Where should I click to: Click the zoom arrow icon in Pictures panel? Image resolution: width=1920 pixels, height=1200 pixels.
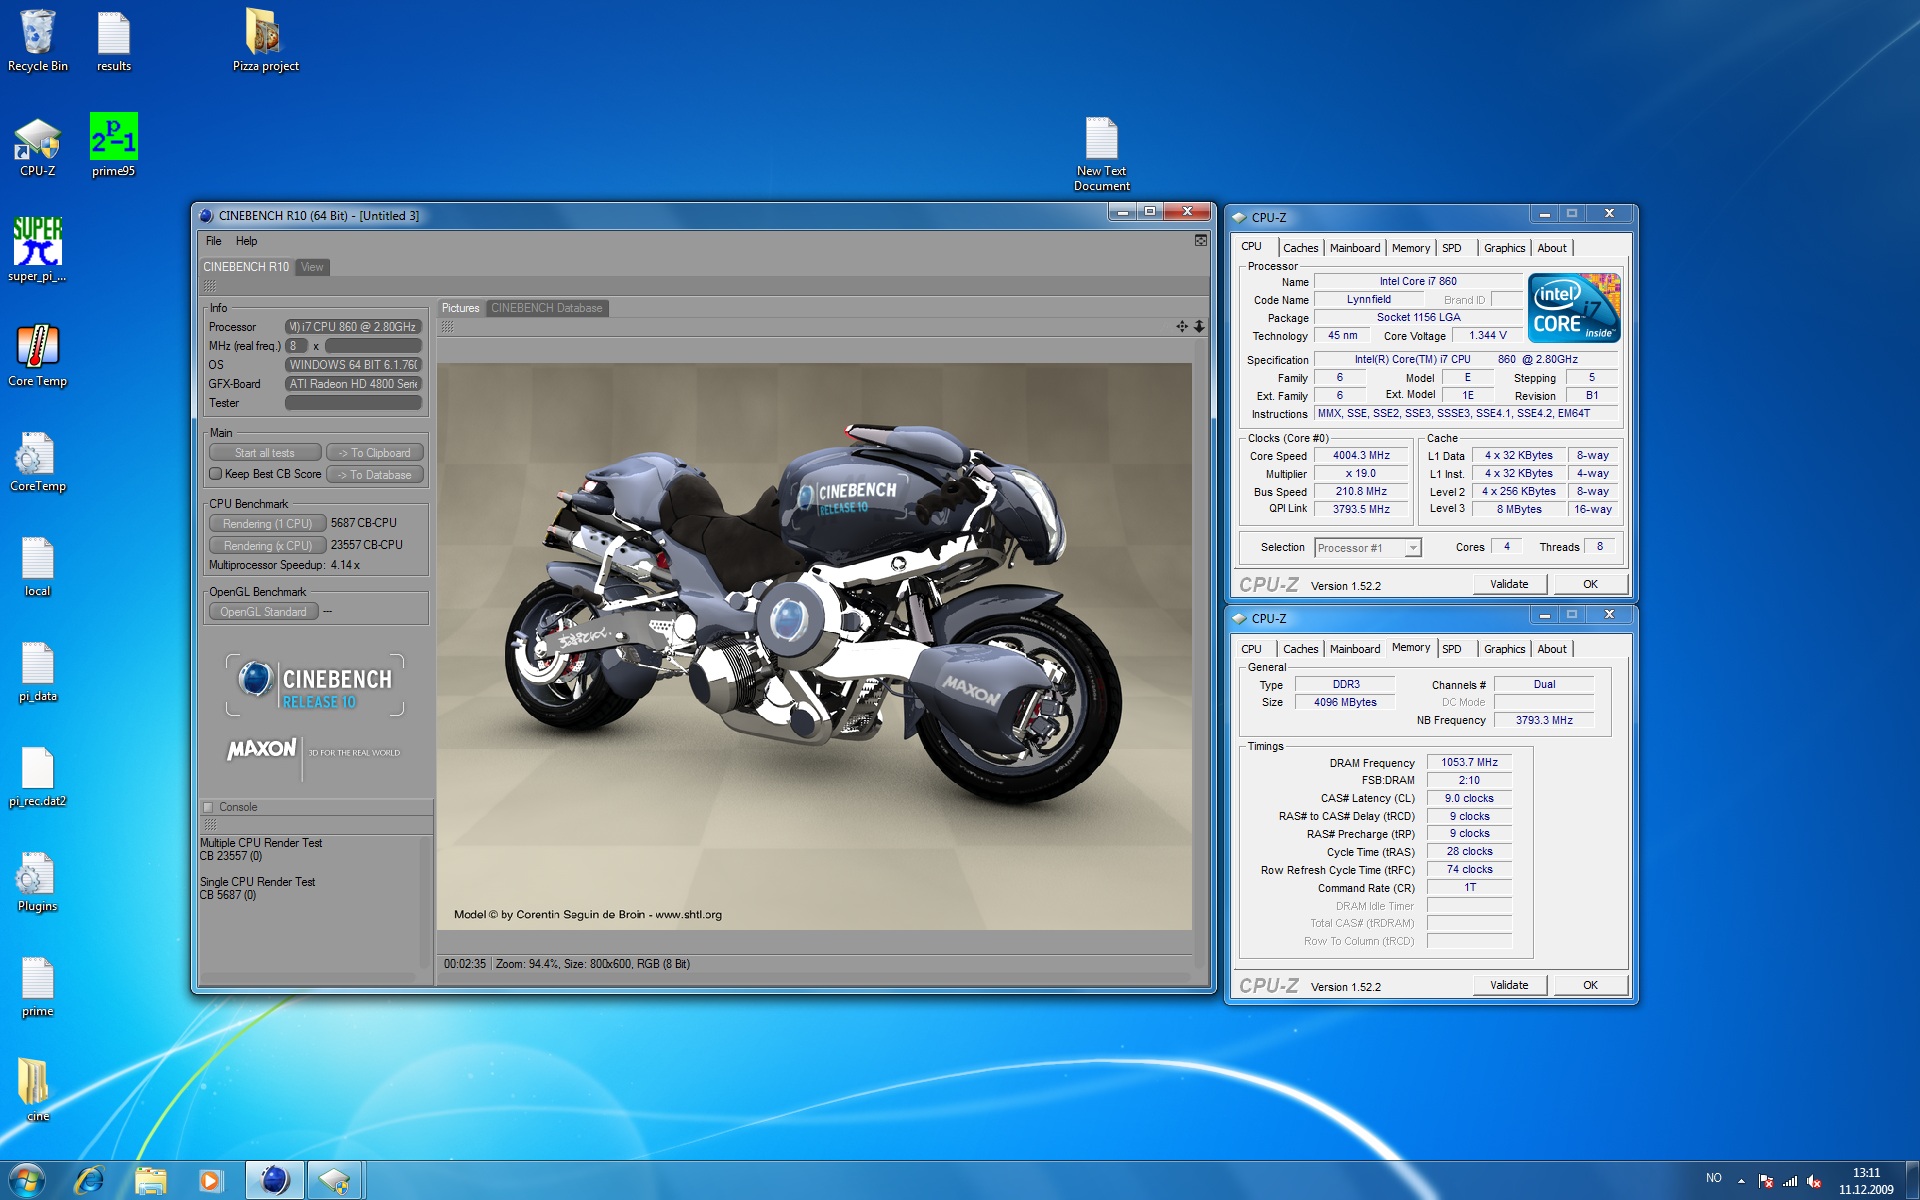coord(1199,326)
